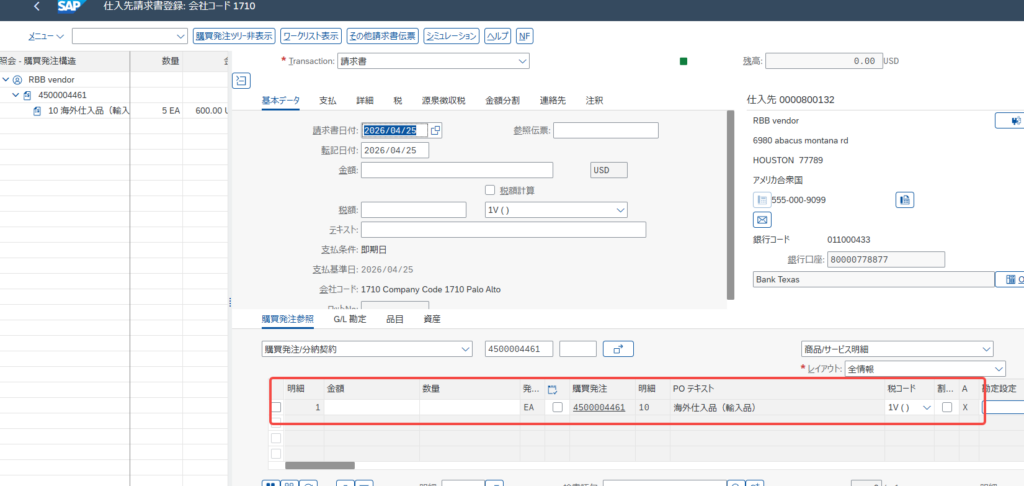Click the back arrow in SAP header
Viewport: 1024px width, 486px height.
(x=37, y=7)
